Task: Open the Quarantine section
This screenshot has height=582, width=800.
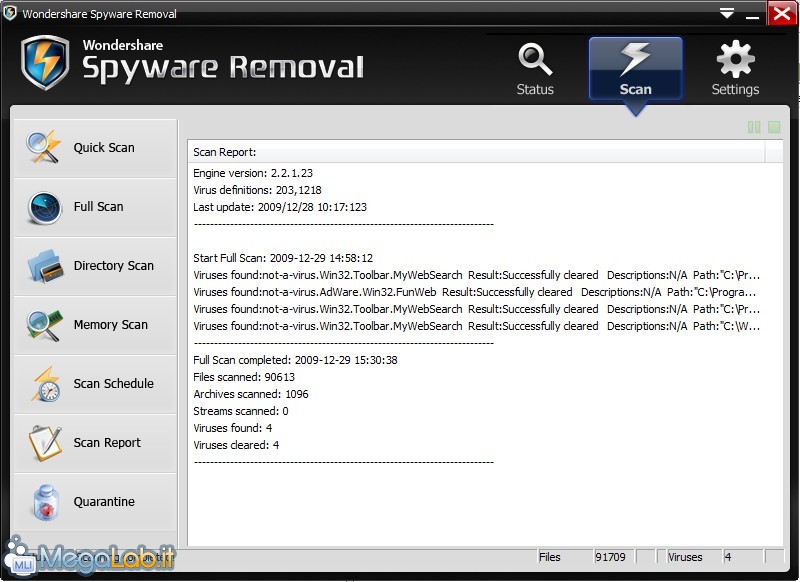Action: (x=95, y=502)
